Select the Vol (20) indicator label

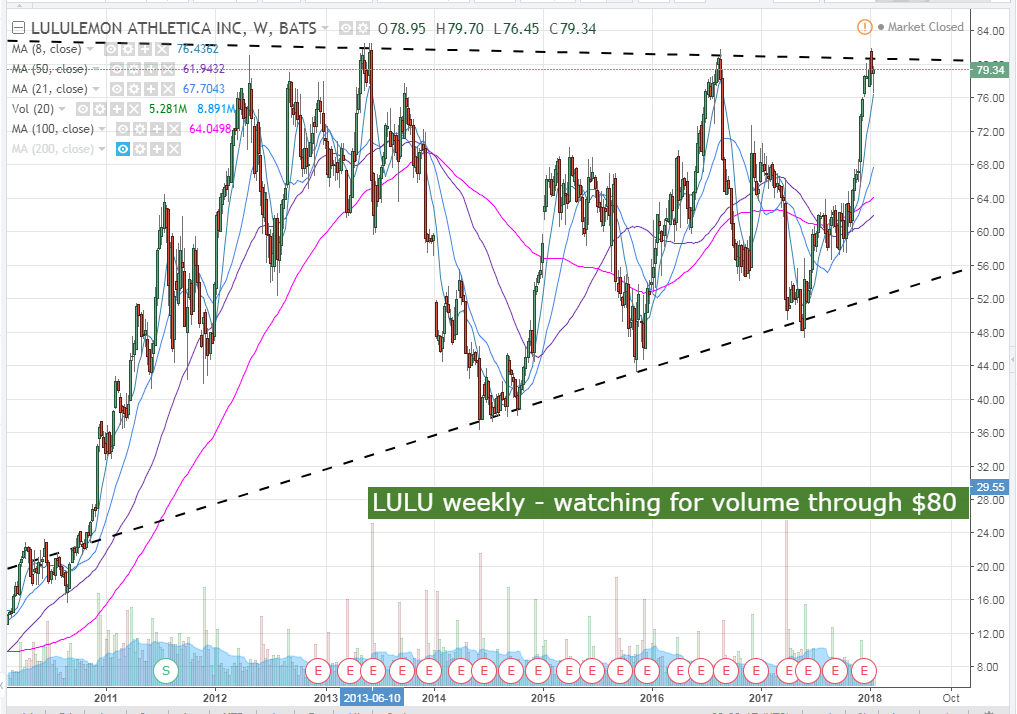point(33,109)
